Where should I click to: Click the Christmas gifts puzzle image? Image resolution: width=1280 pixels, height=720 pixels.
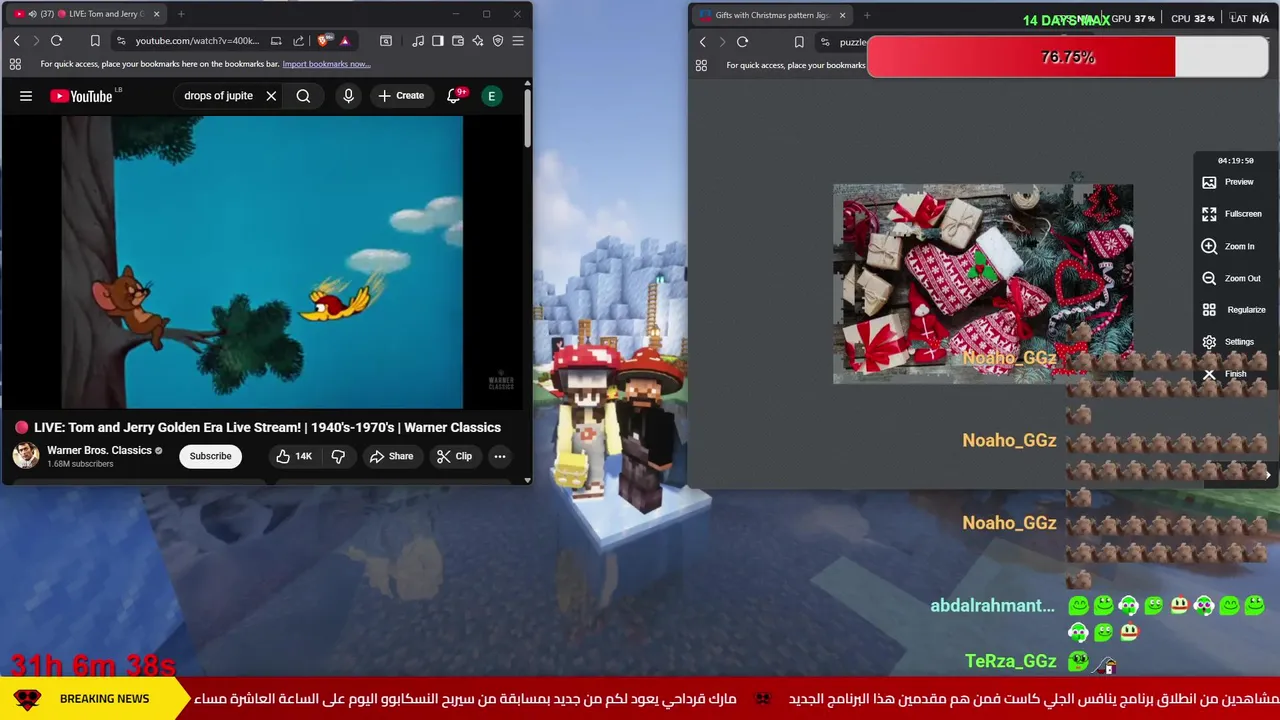click(x=983, y=283)
